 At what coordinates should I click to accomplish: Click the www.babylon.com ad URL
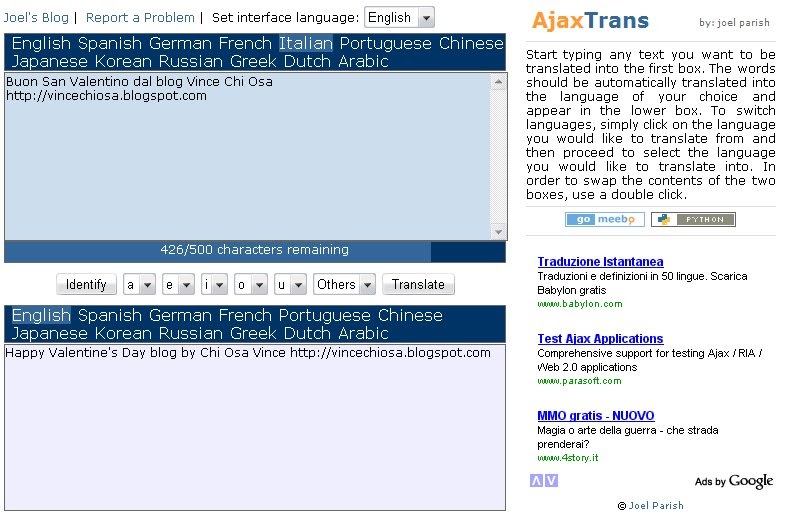pyautogui.click(x=580, y=304)
